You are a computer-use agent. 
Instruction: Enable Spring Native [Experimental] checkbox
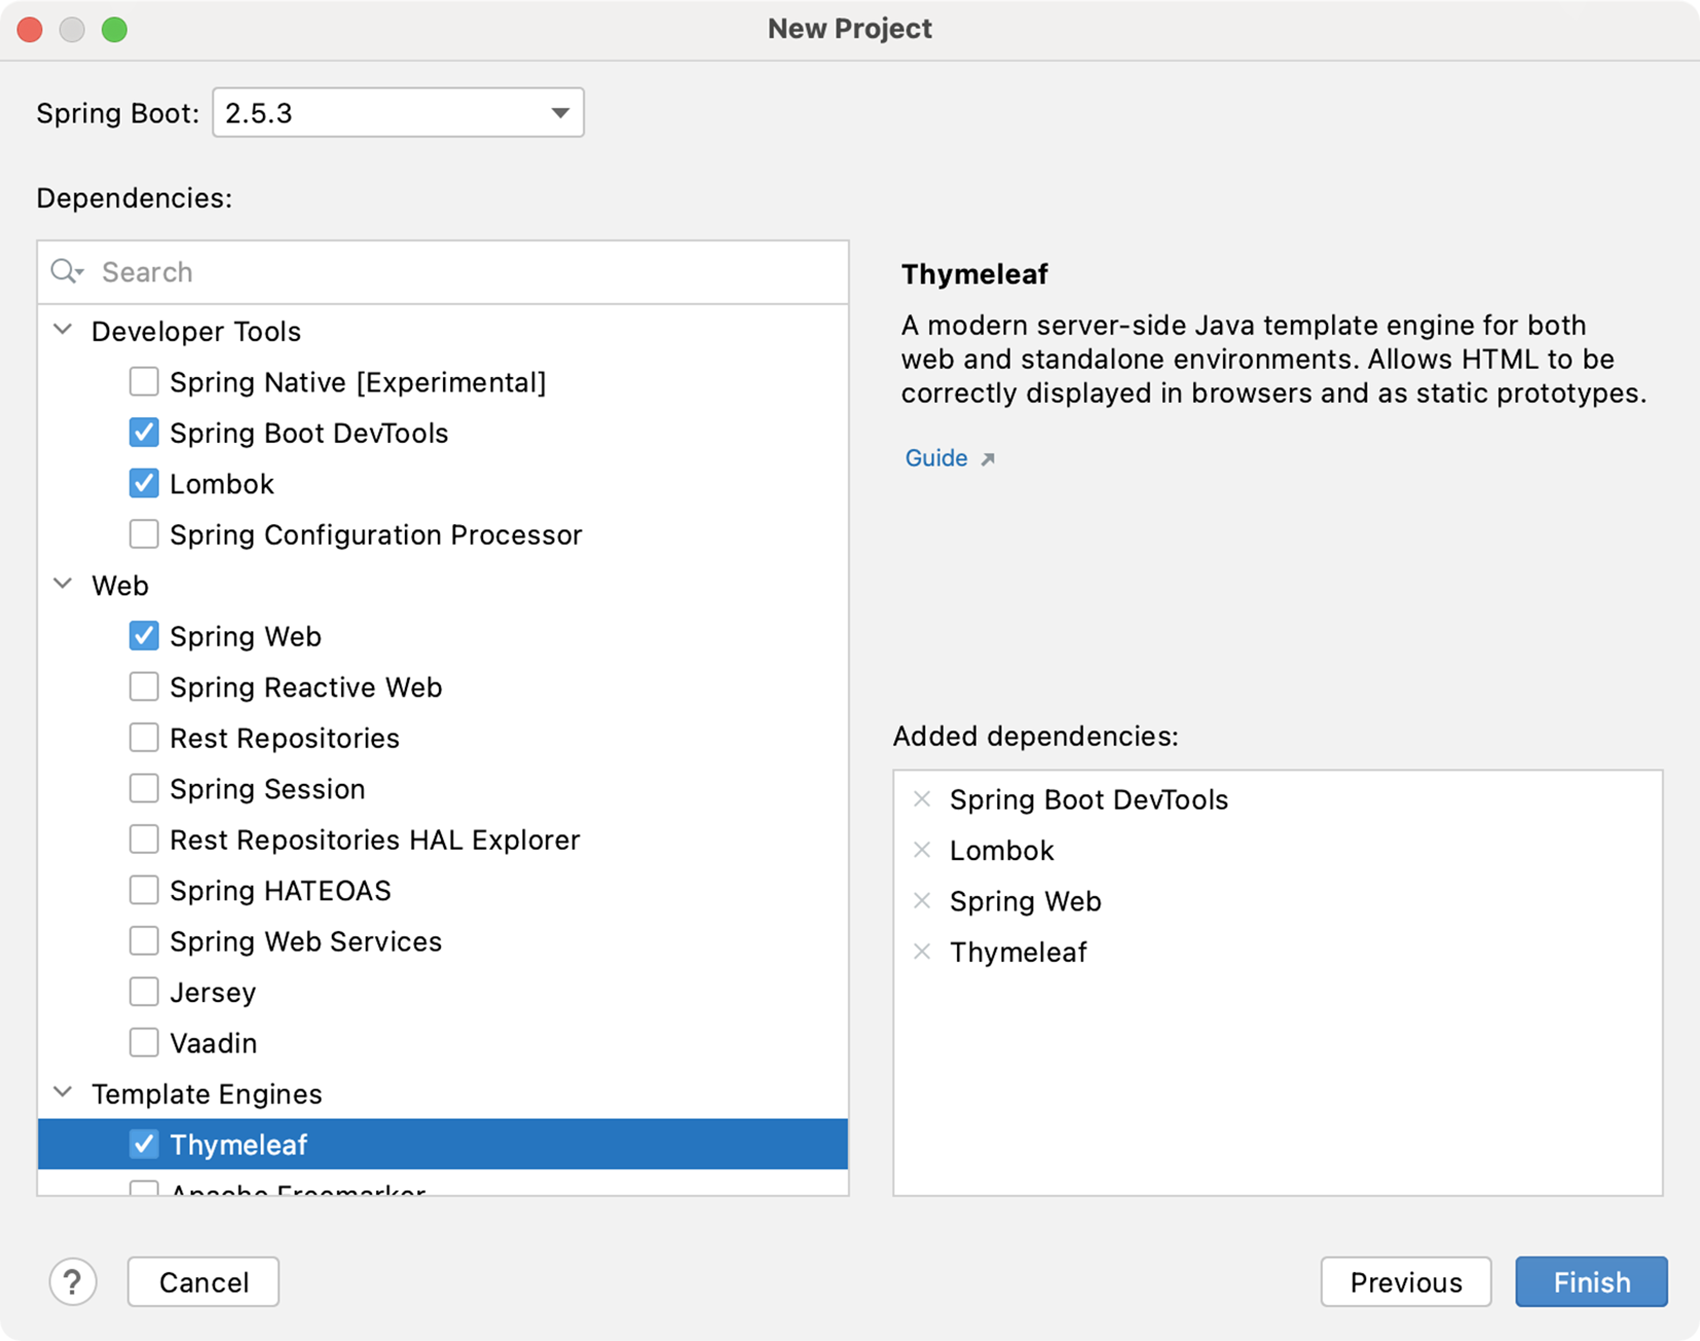(144, 382)
